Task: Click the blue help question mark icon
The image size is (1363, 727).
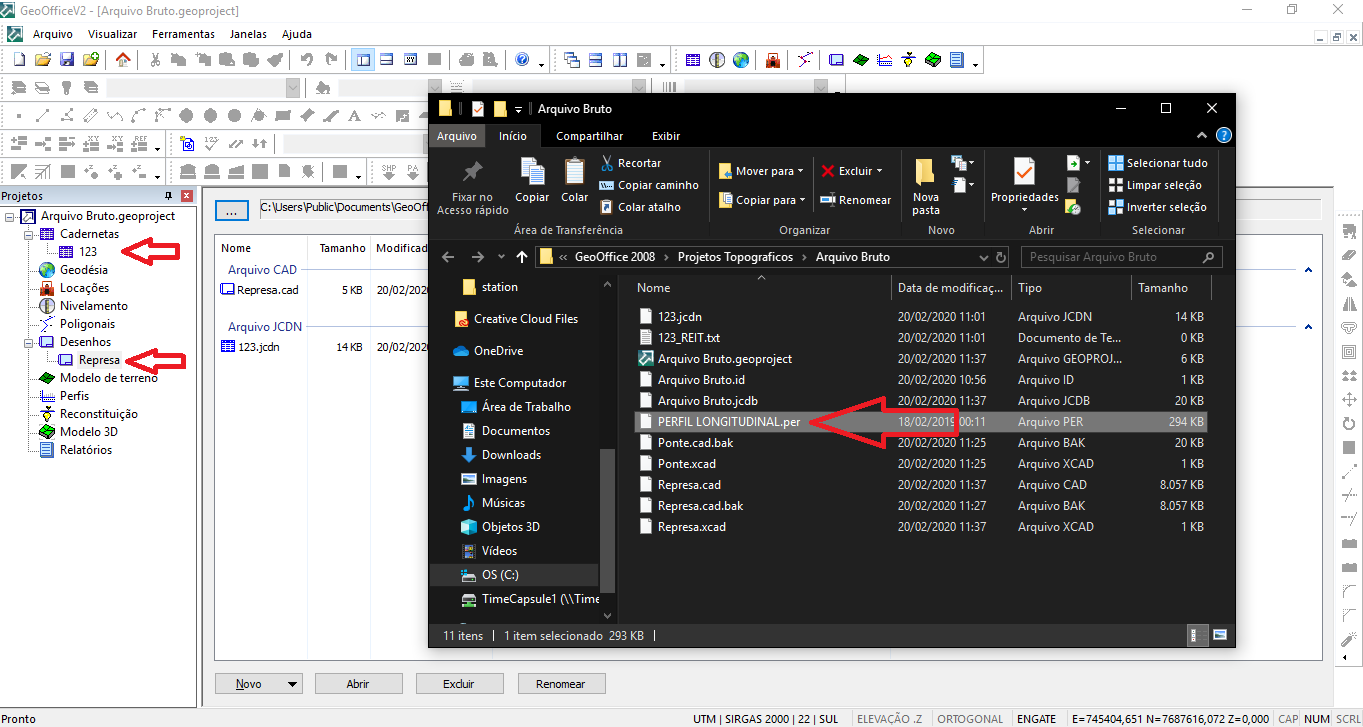Action: pyautogui.click(x=522, y=60)
